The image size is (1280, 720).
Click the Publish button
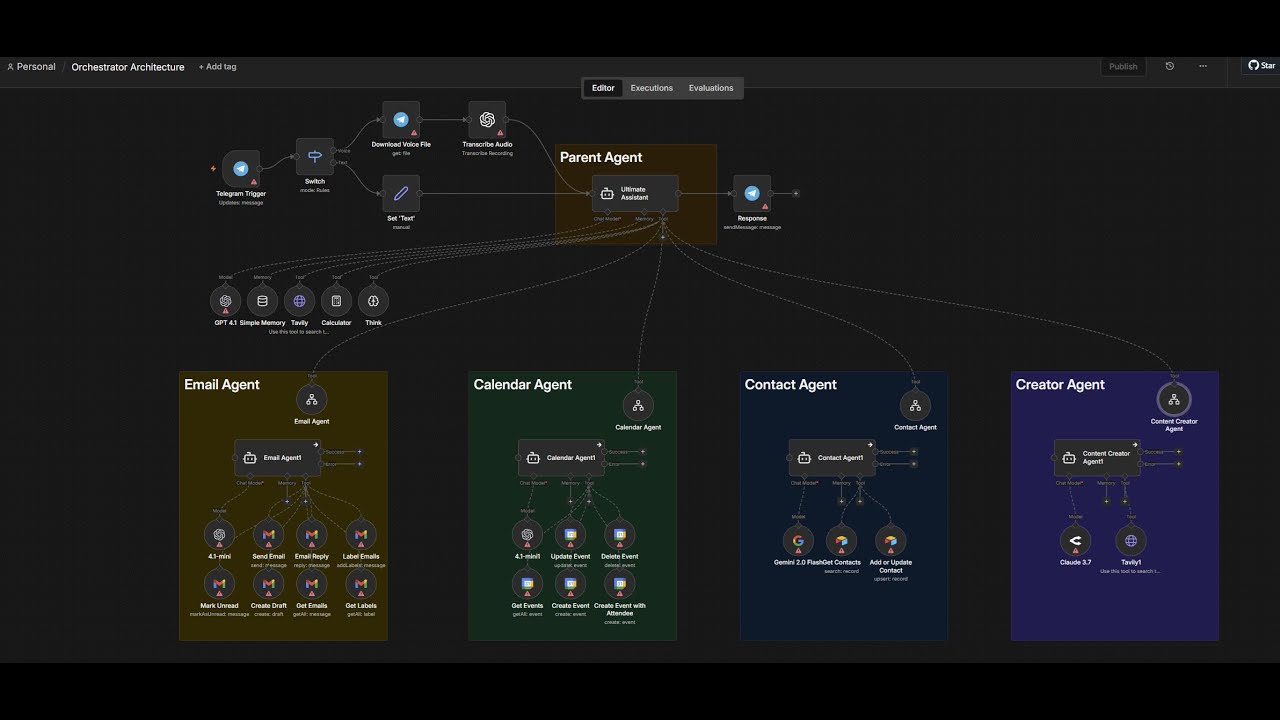click(1123, 66)
